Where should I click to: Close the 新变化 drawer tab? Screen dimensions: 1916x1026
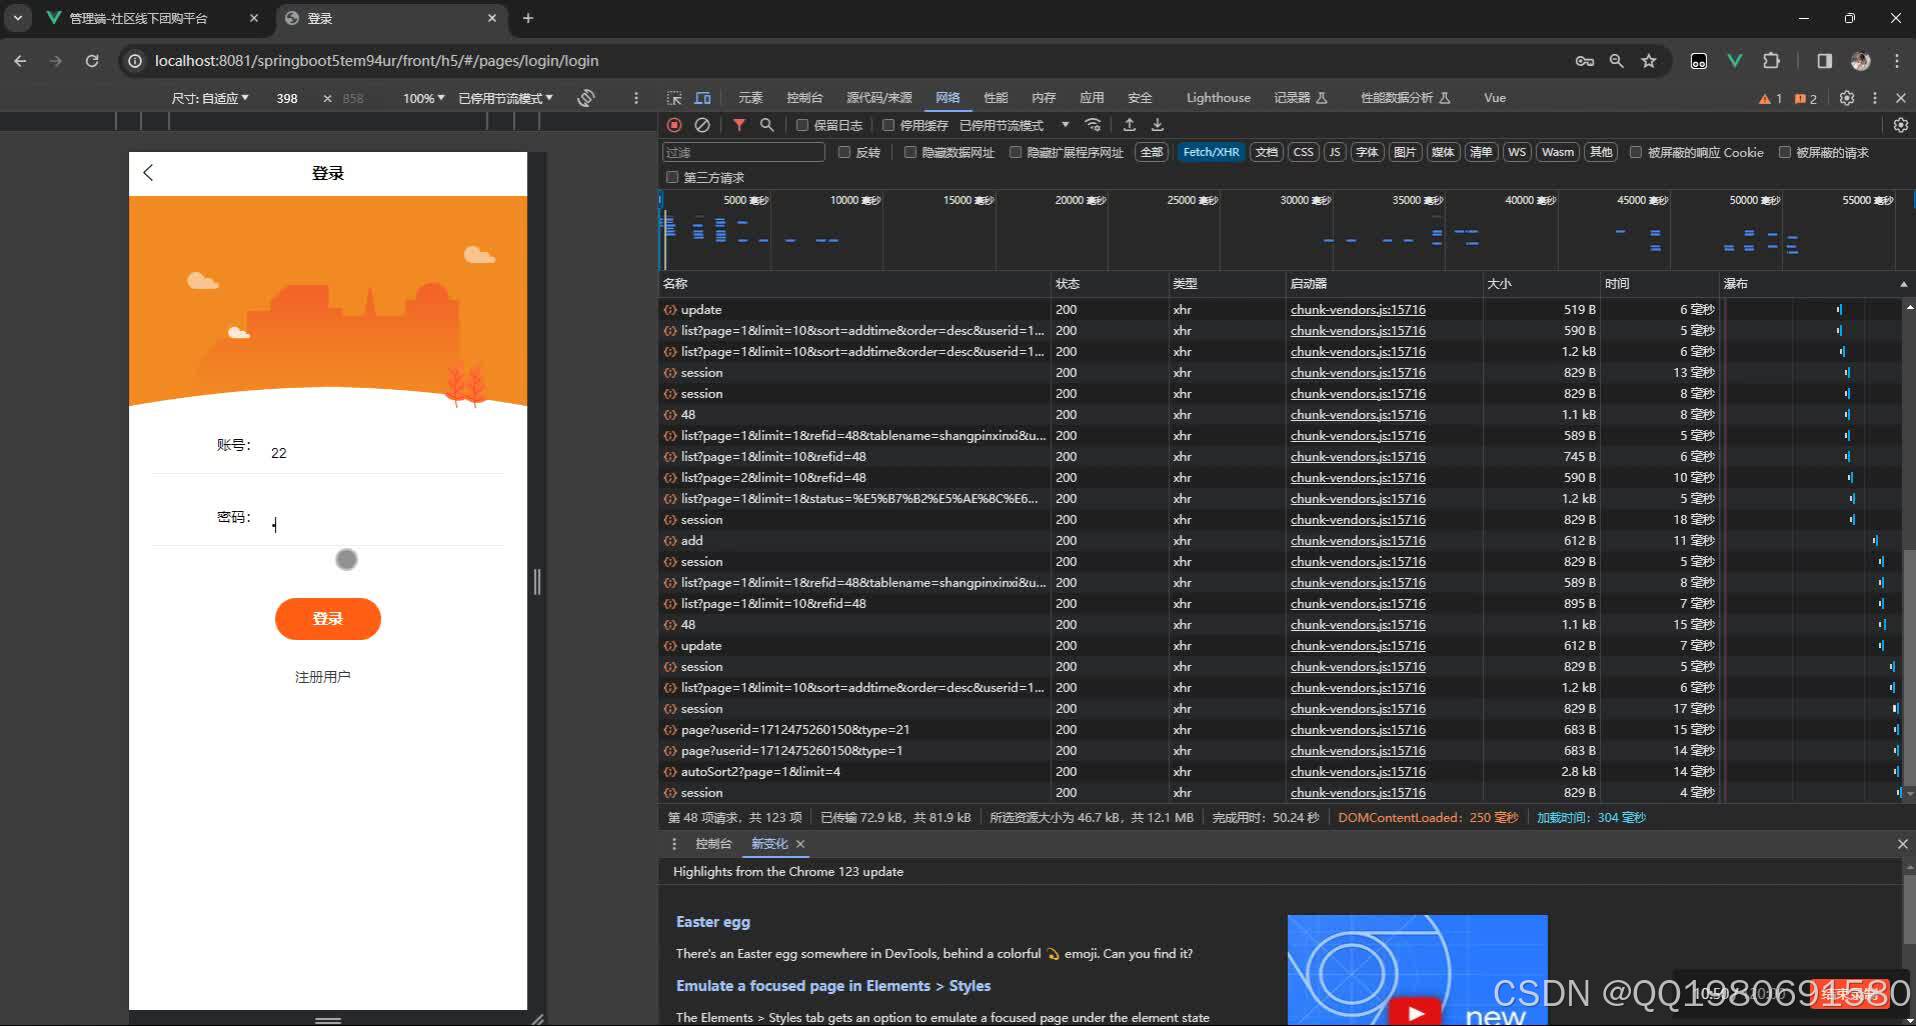point(800,844)
